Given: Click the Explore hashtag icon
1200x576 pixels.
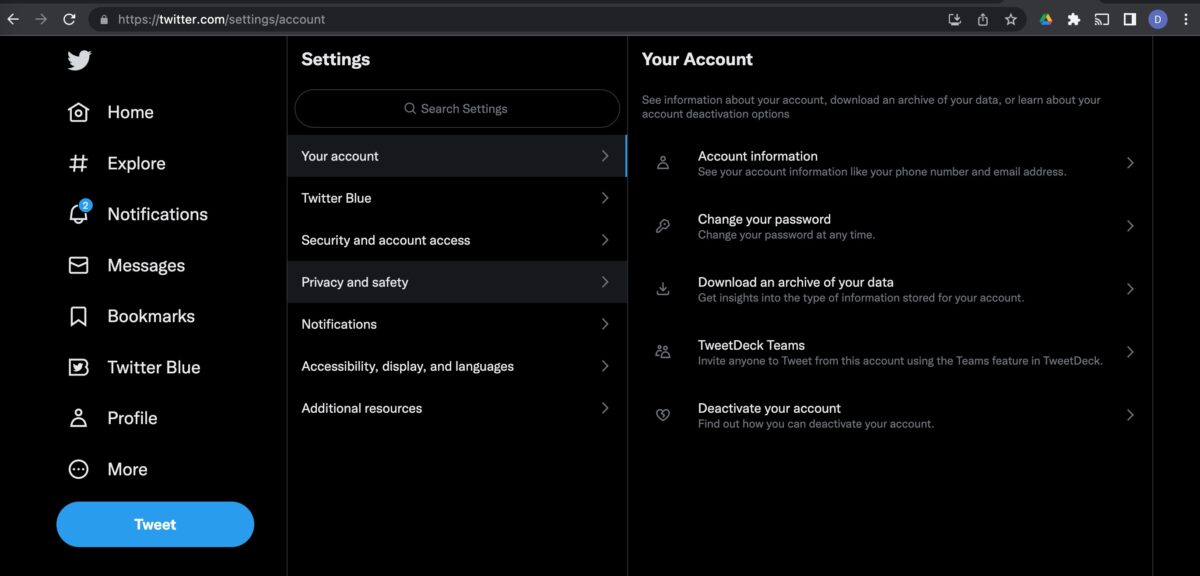Looking at the screenshot, I should (78, 163).
